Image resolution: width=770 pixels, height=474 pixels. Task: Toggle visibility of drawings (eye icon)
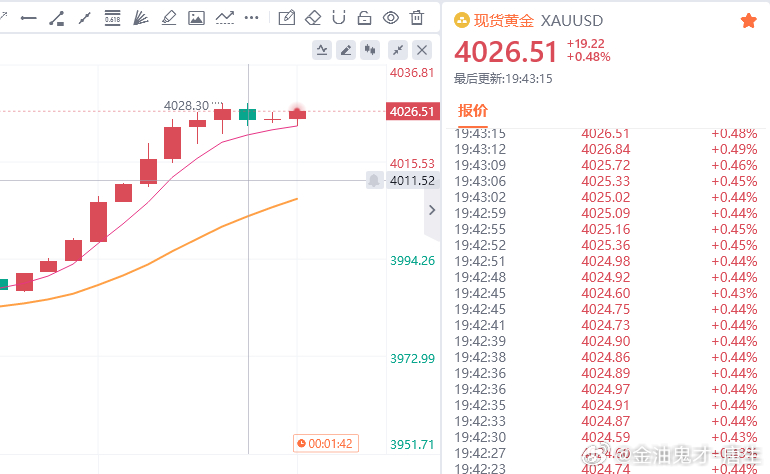pos(391,18)
